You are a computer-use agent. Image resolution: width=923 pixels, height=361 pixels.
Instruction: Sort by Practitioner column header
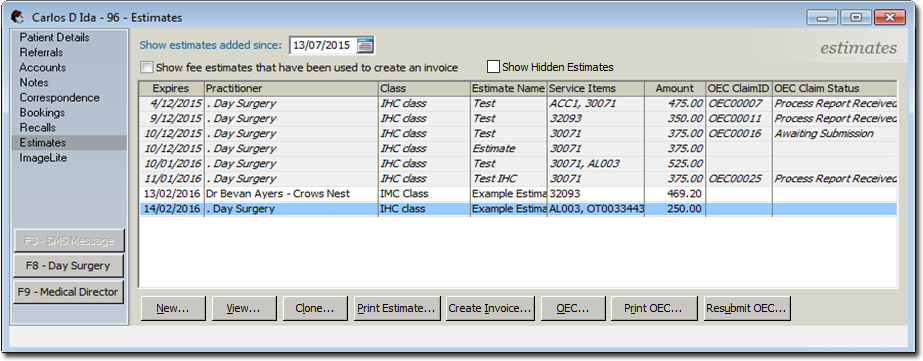point(291,88)
